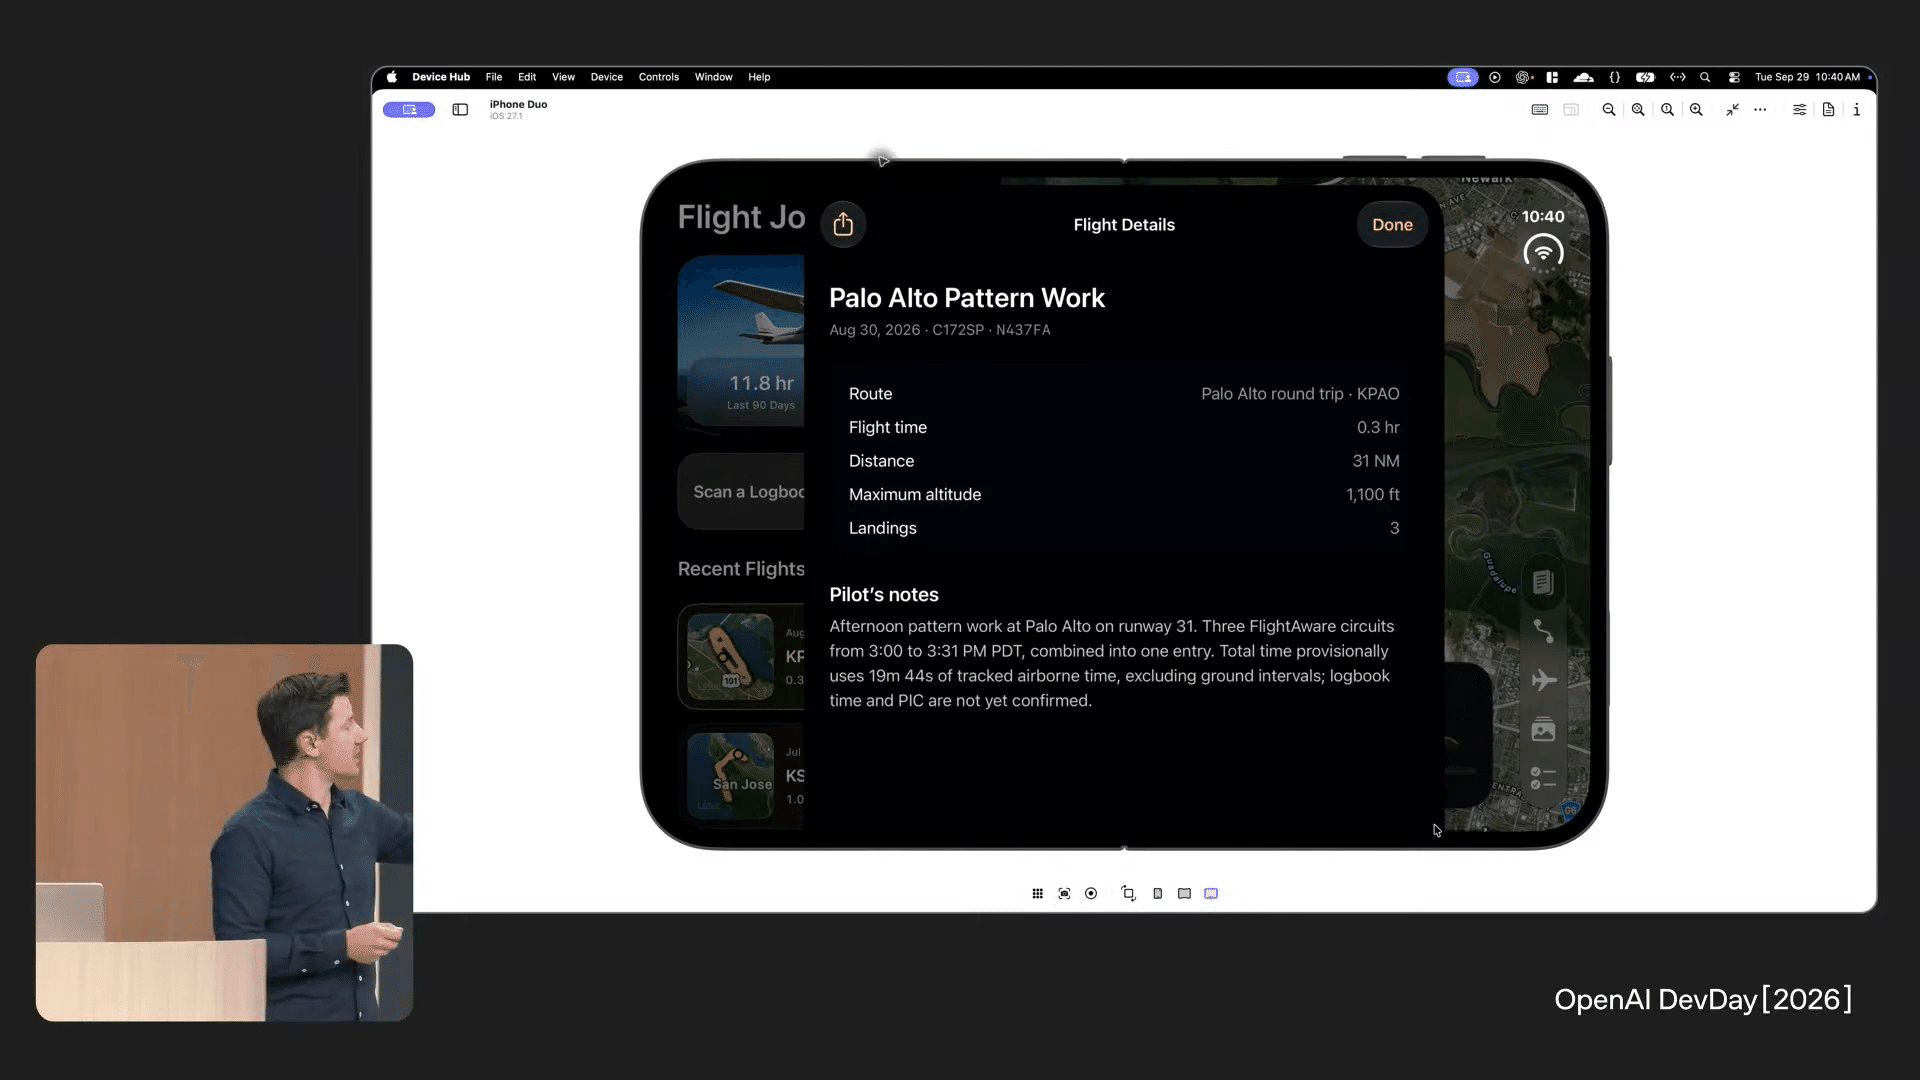Select the highlighted framed layout icon
The image size is (1920, 1080).
click(x=1211, y=894)
